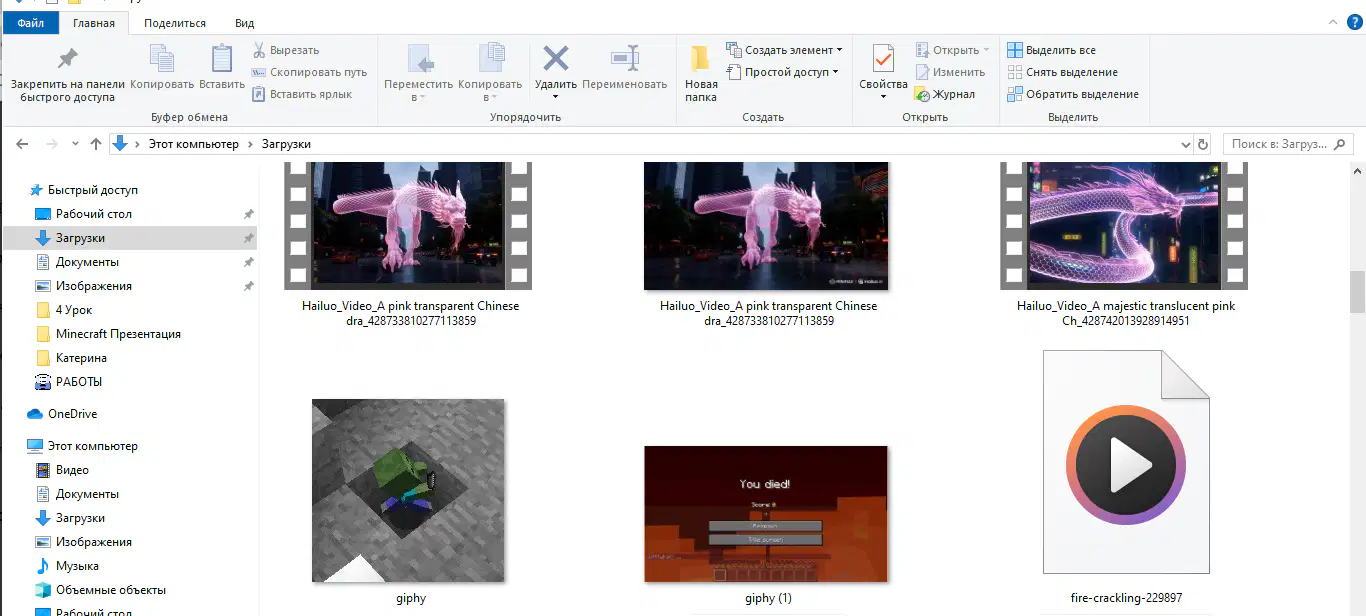Open the blue Help question icon
The height and width of the screenshot is (616, 1366).
point(1353,22)
